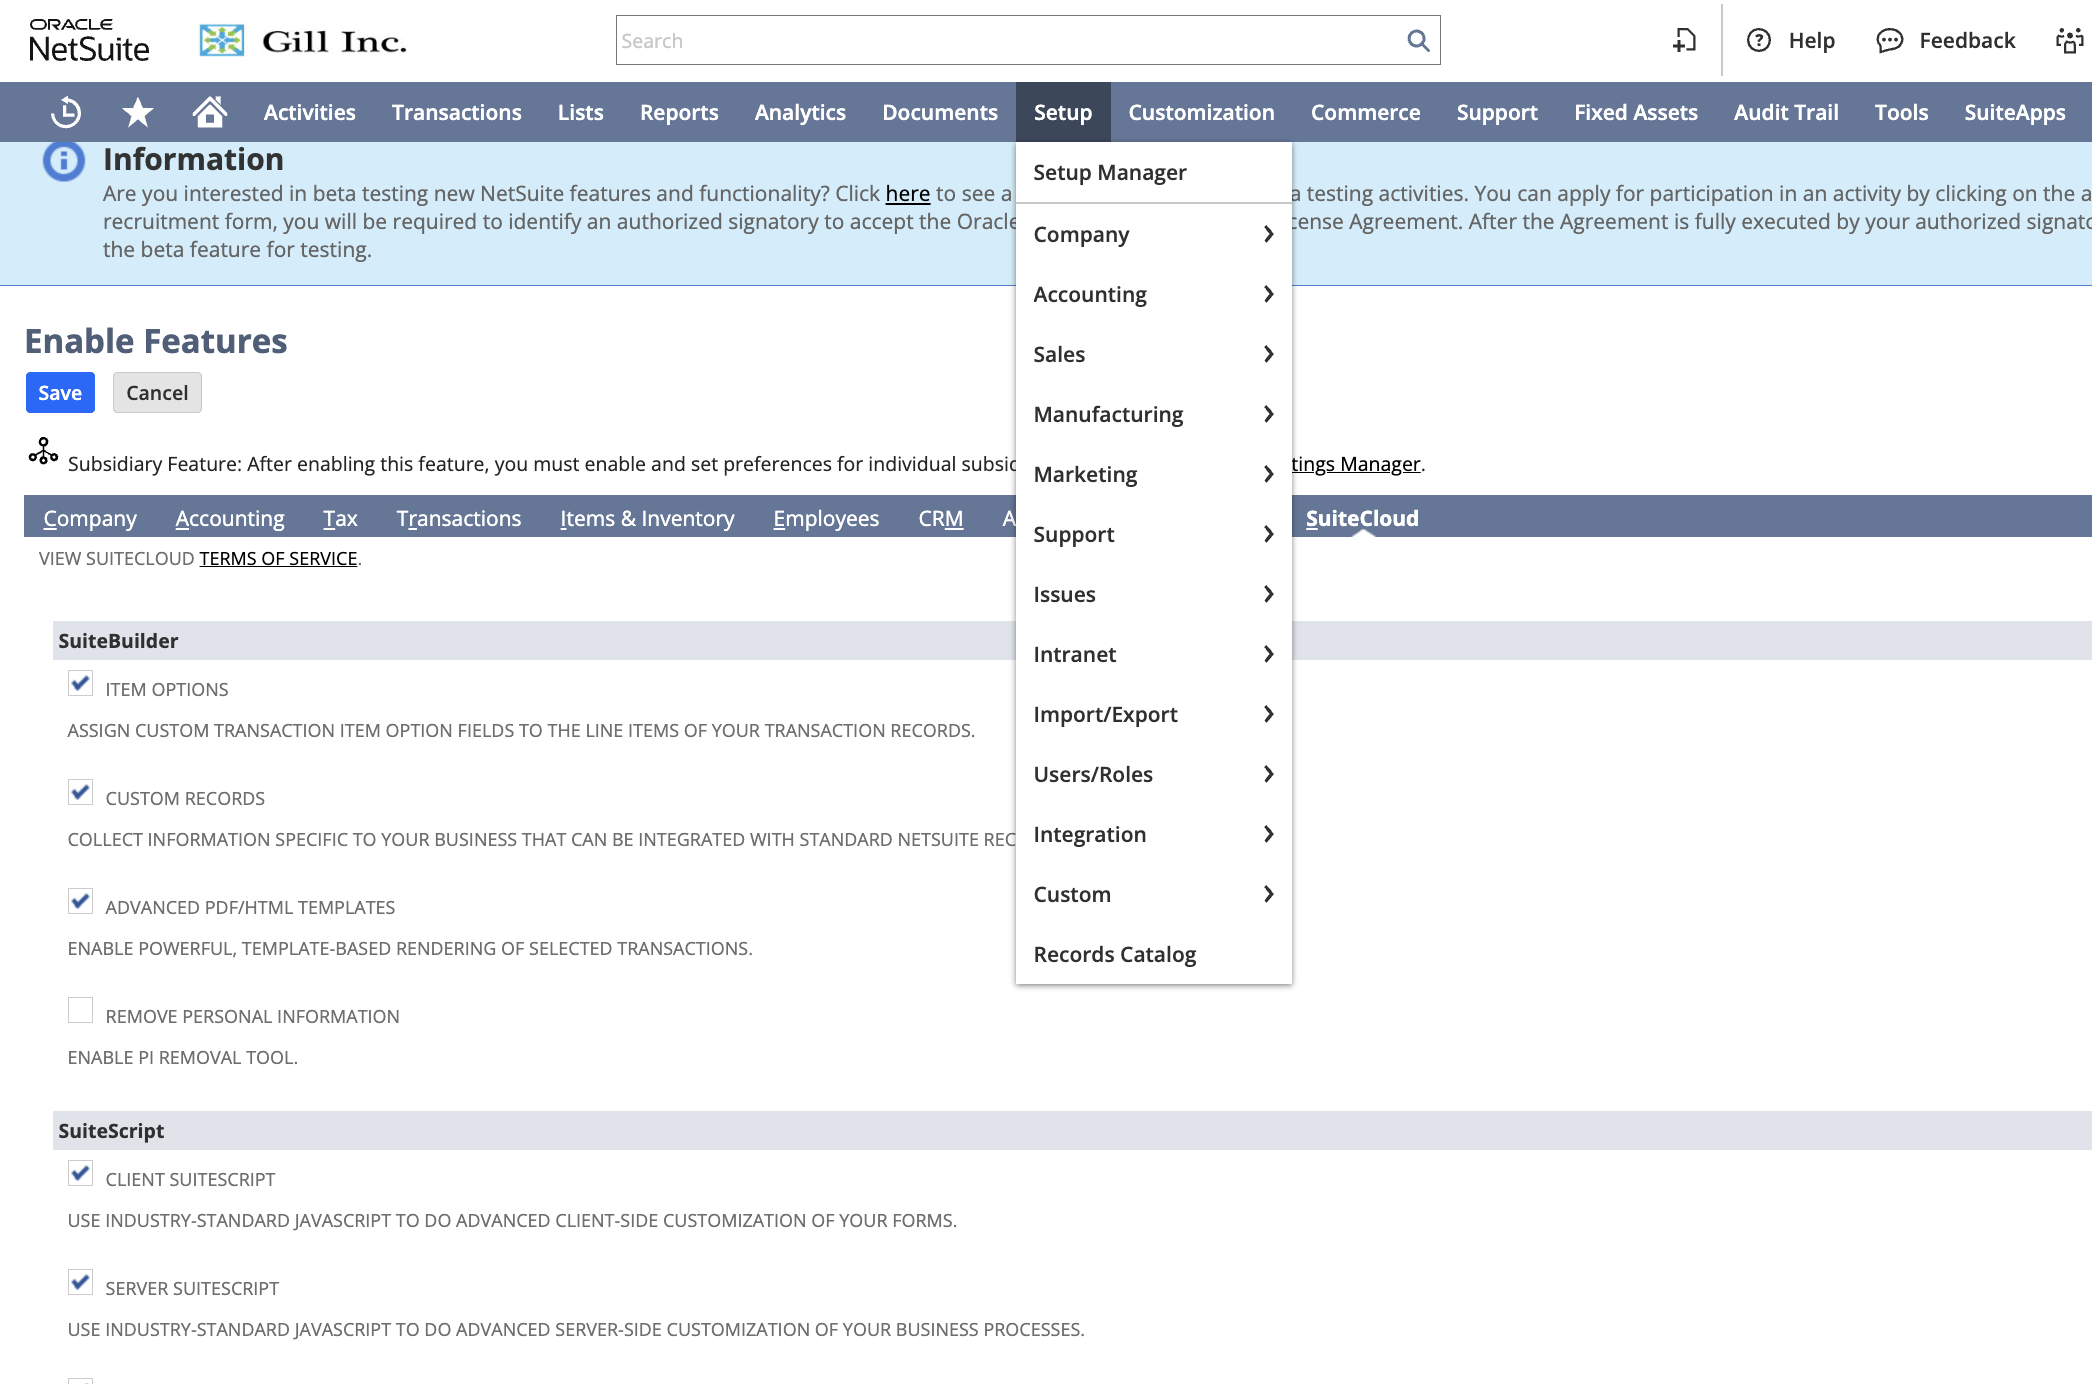Disable CLIENT SUITESCRIPT

pyautogui.click(x=80, y=1173)
